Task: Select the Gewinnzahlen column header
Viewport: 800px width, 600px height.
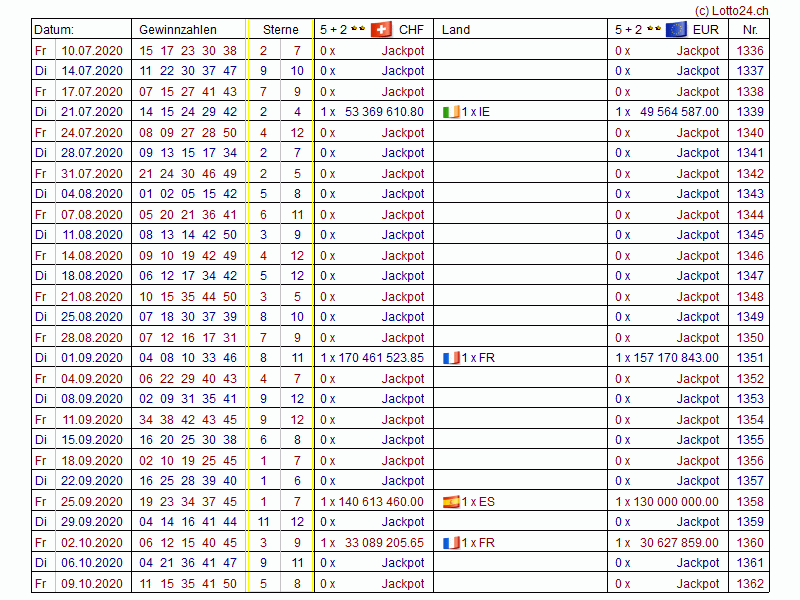Action: pyautogui.click(x=177, y=30)
